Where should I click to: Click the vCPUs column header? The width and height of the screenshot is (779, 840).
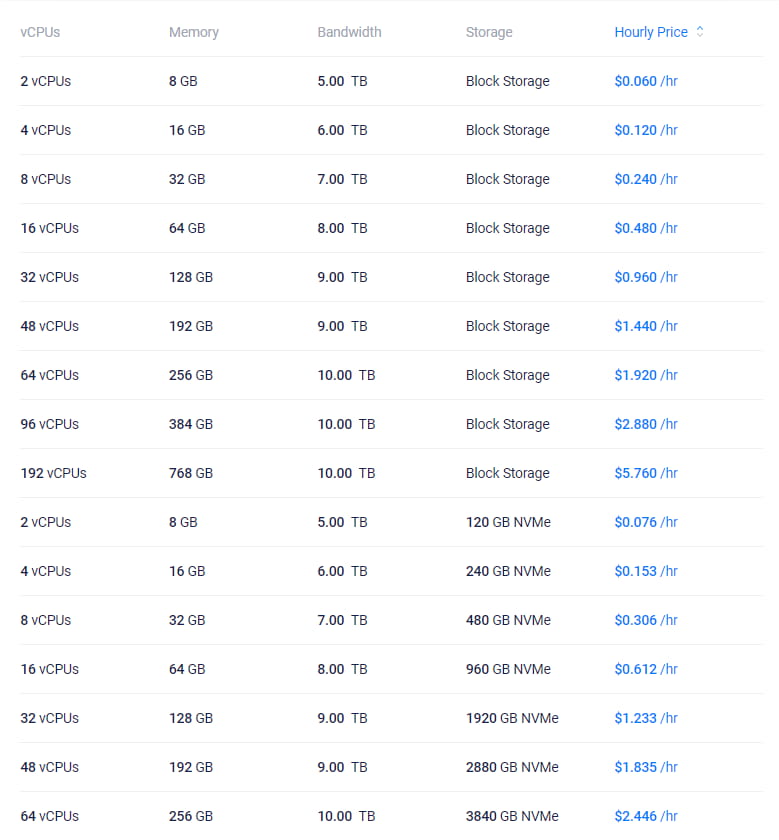[40, 32]
